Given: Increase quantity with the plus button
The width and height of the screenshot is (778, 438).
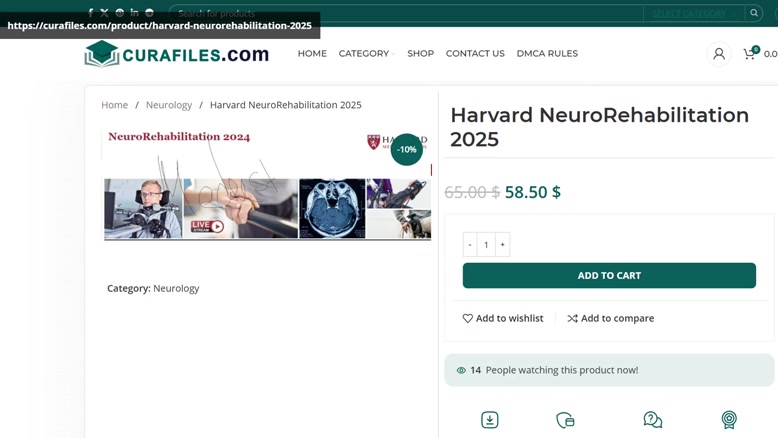Looking at the screenshot, I should (502, 245).
